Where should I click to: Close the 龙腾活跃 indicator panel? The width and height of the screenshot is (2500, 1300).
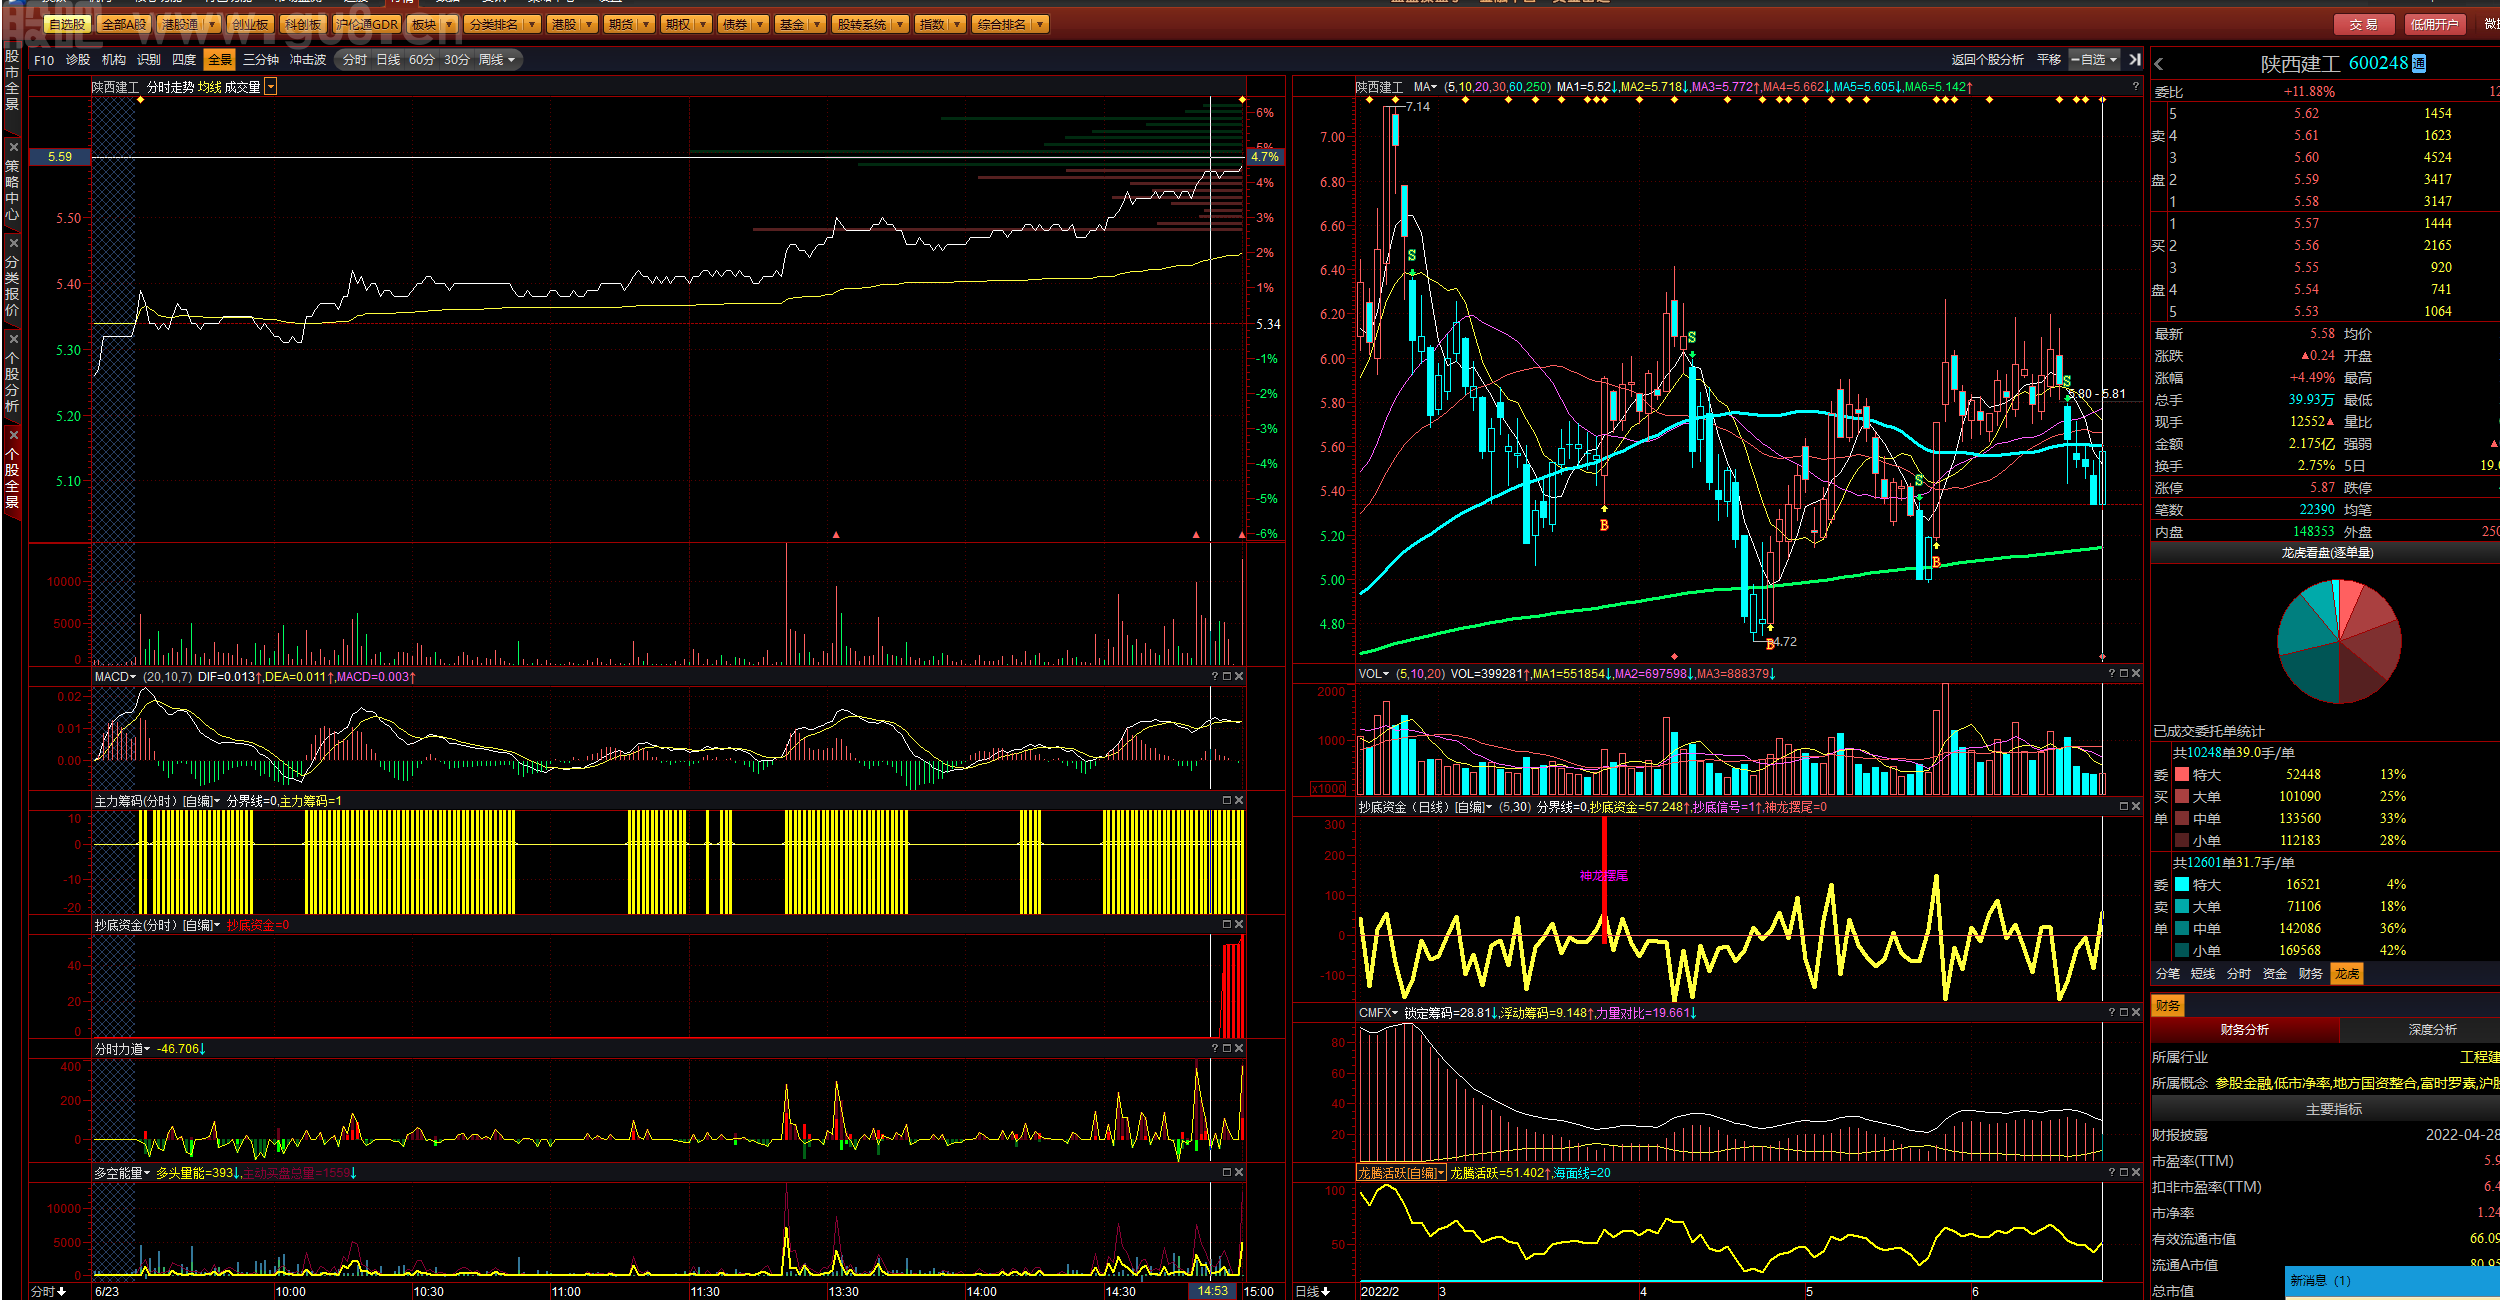coord(2136,1173)
